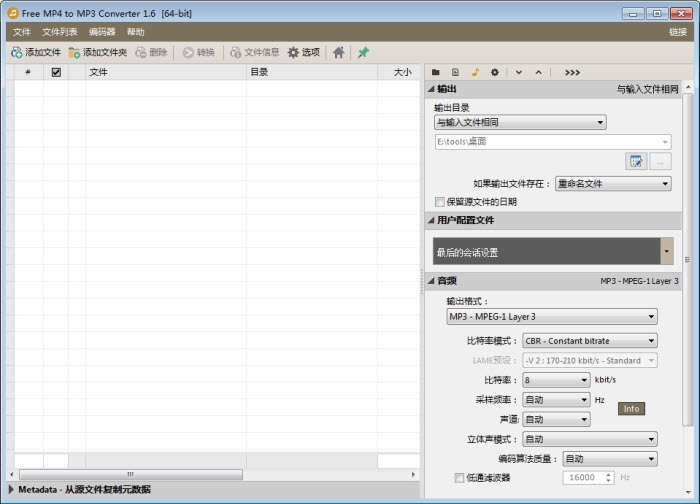Click the triple-arrow >>> panel icon

click(572, 72)
